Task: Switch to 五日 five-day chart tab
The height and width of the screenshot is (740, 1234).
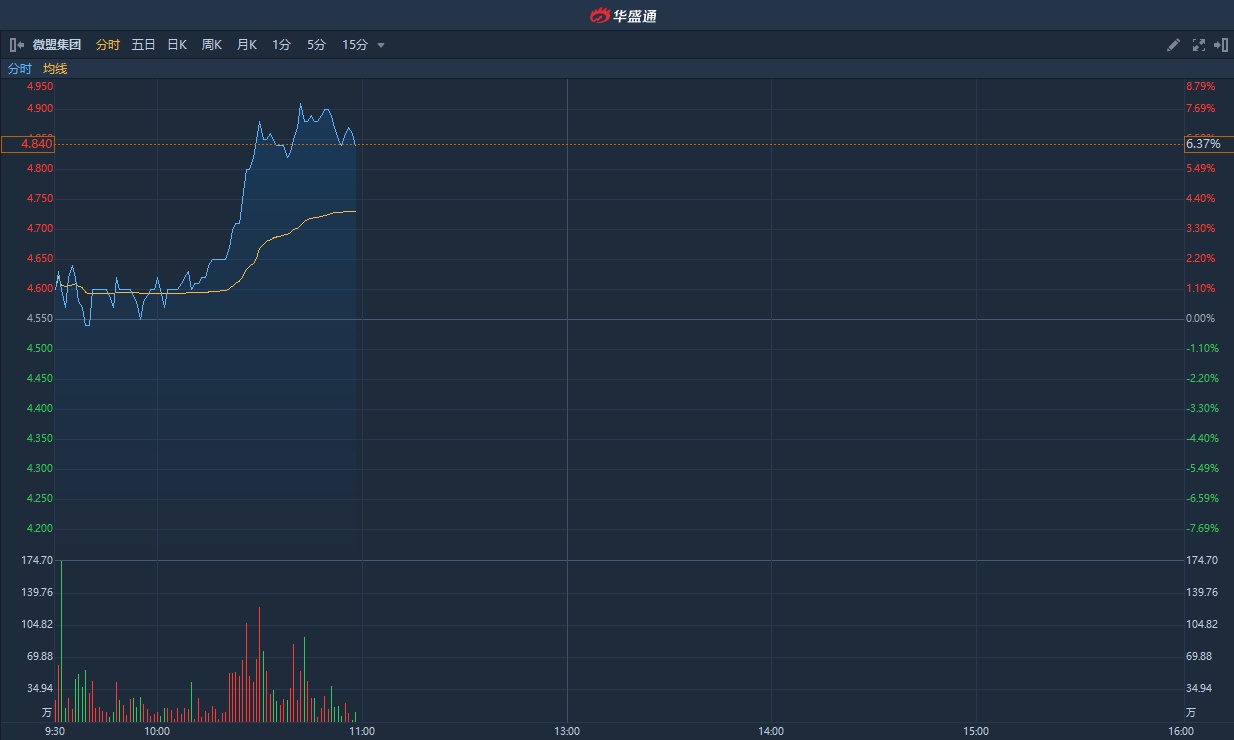Action: coord(143,45)
